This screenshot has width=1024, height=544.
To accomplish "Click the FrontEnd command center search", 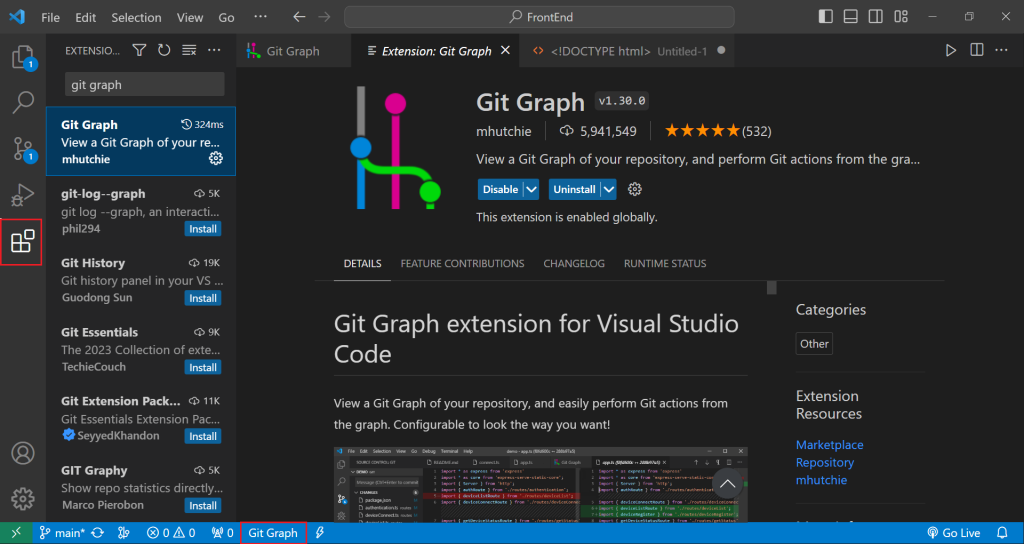I will click(x=539, y=17).
